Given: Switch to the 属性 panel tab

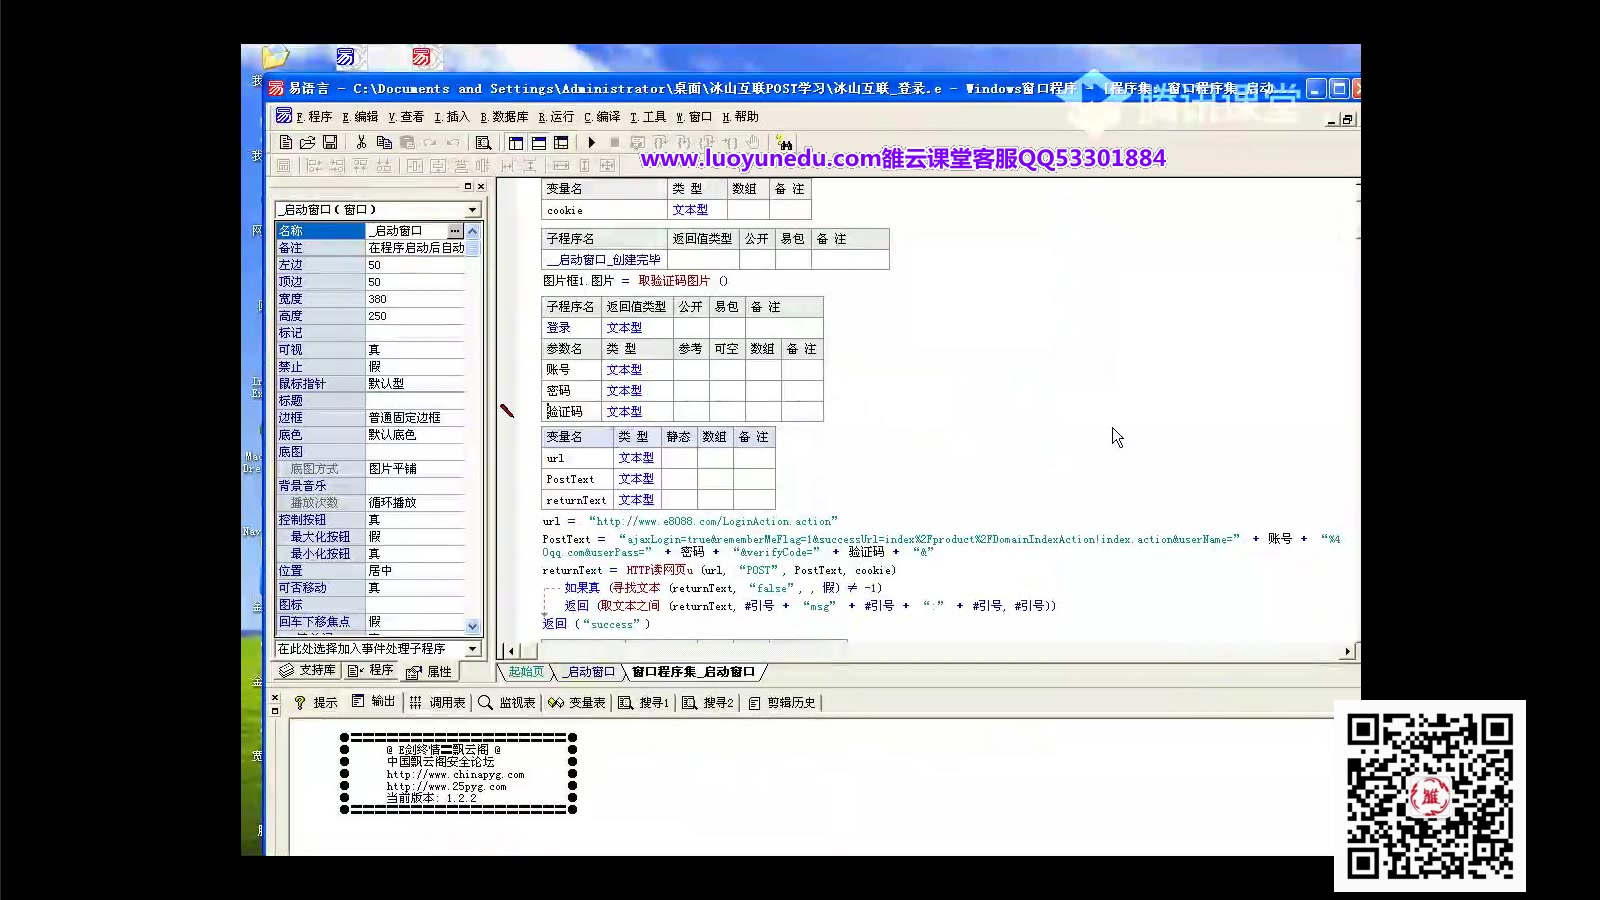Looking at the screenshot, I should click(429, 671).
